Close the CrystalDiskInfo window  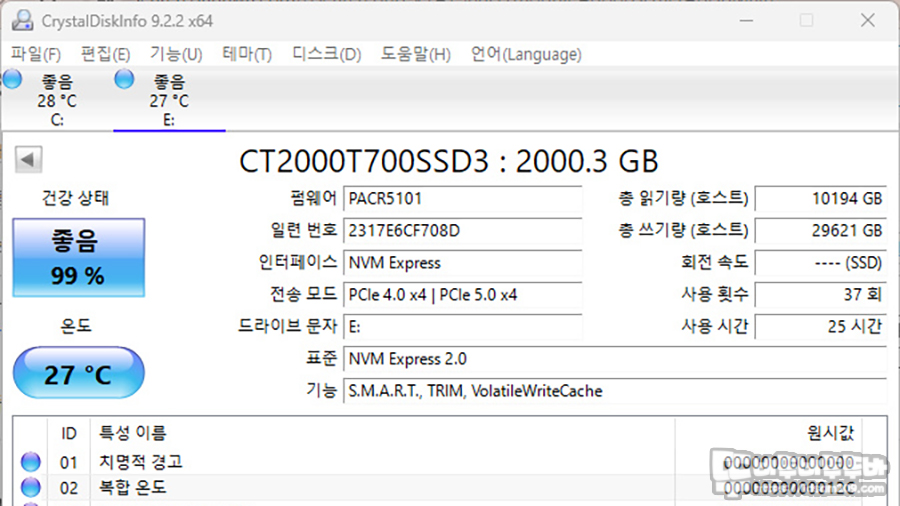[x=868, y=21]
